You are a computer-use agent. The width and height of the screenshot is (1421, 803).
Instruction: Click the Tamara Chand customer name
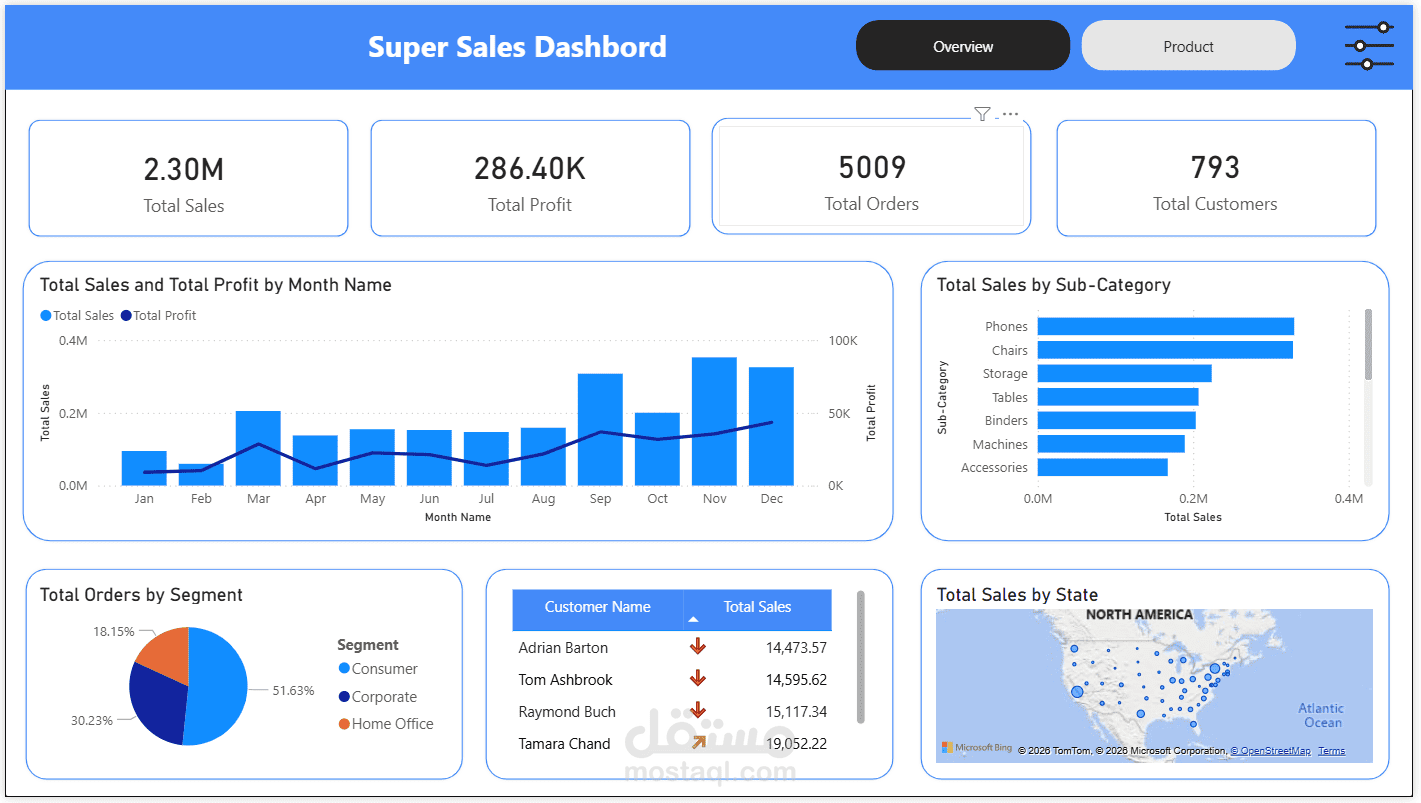click(564, 744)
